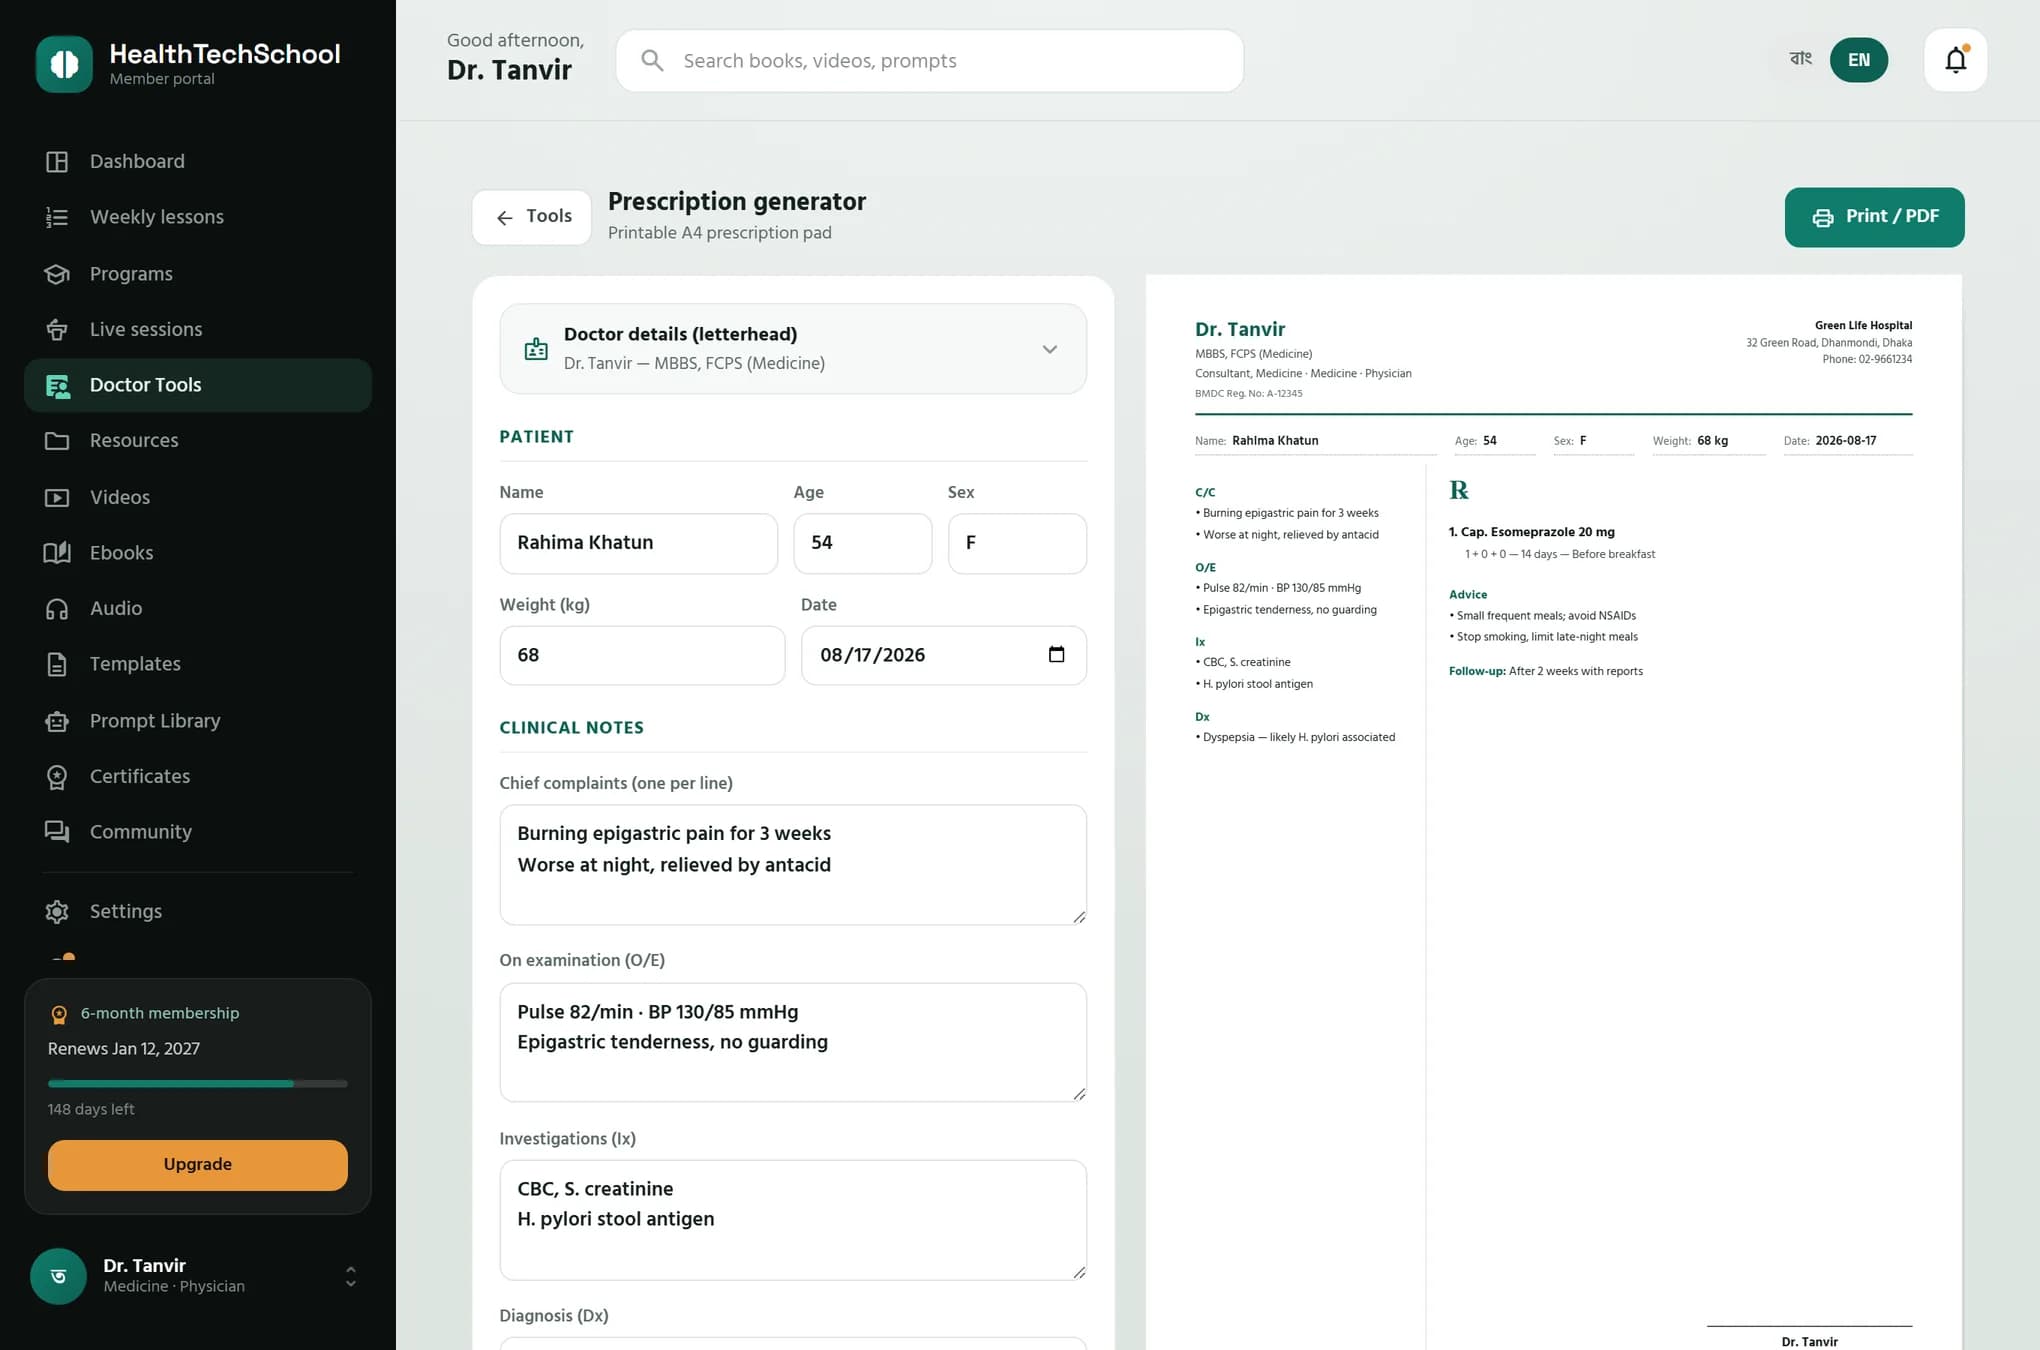Click 'Renews Jan 12, 2027' text
Viewport: 2040px width, 1350px height.
pos(124,1049)
